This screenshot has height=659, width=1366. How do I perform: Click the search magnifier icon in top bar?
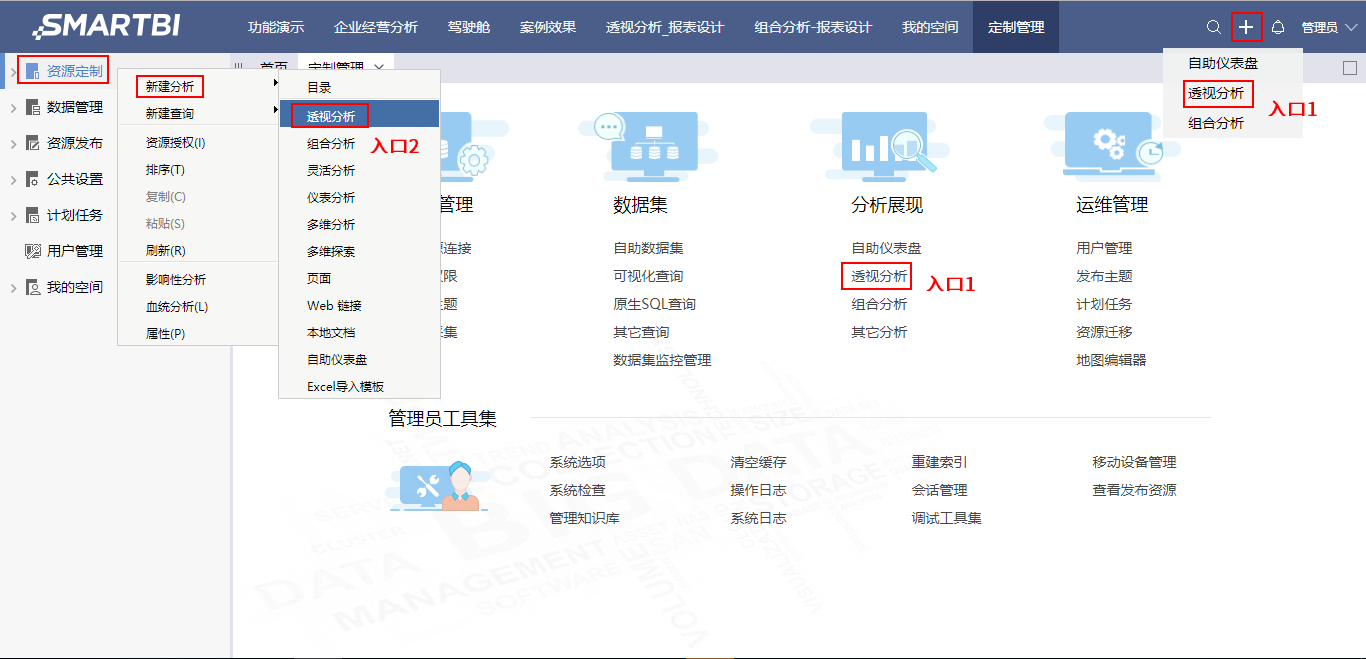pos(1214,27)
